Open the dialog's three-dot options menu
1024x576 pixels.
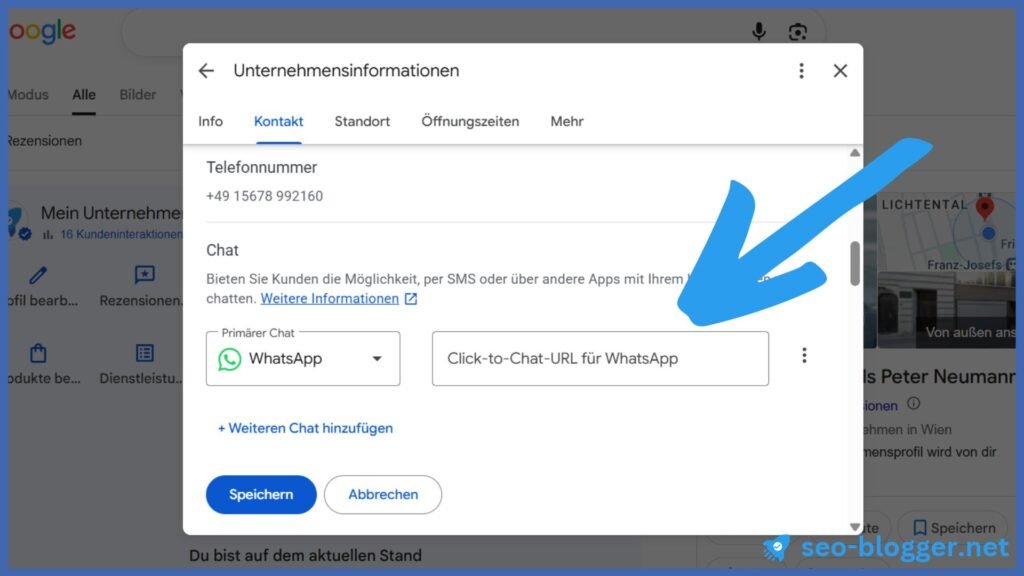tap(801, 71)
